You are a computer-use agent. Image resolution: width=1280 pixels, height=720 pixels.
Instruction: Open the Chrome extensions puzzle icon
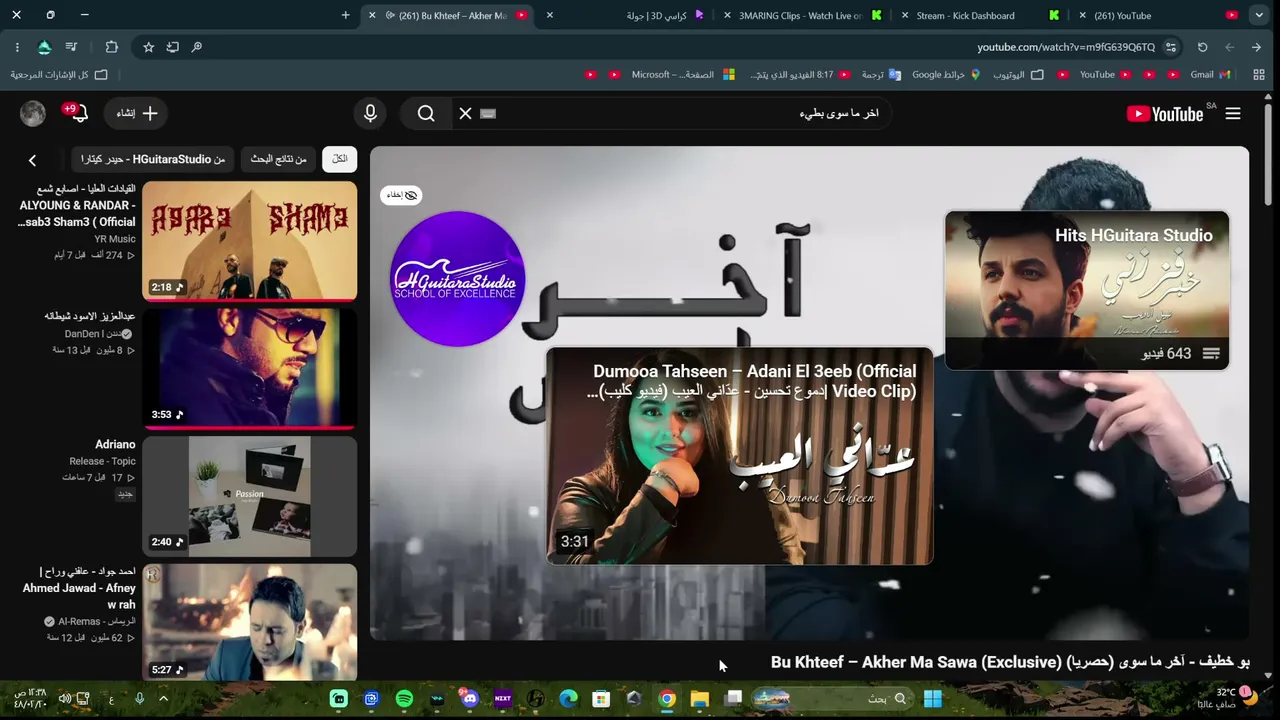[111, 47]
